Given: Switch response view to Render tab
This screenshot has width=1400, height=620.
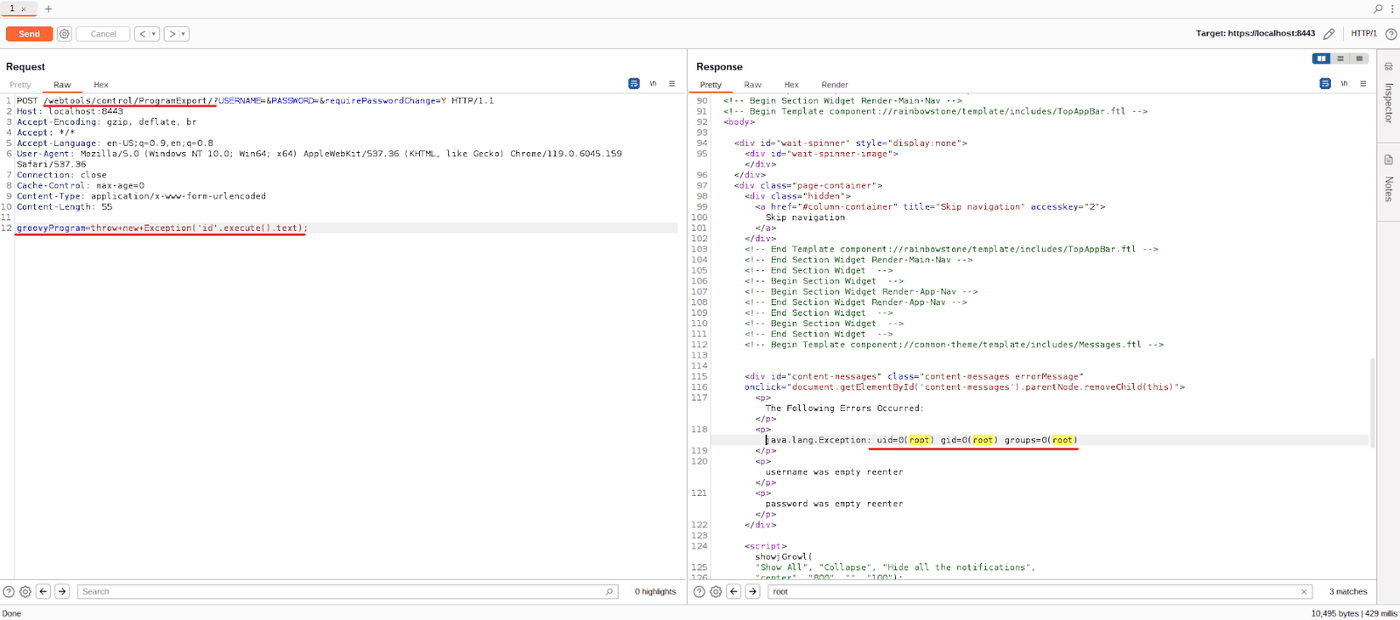Looking at the screenshot, I should (834, 85).
